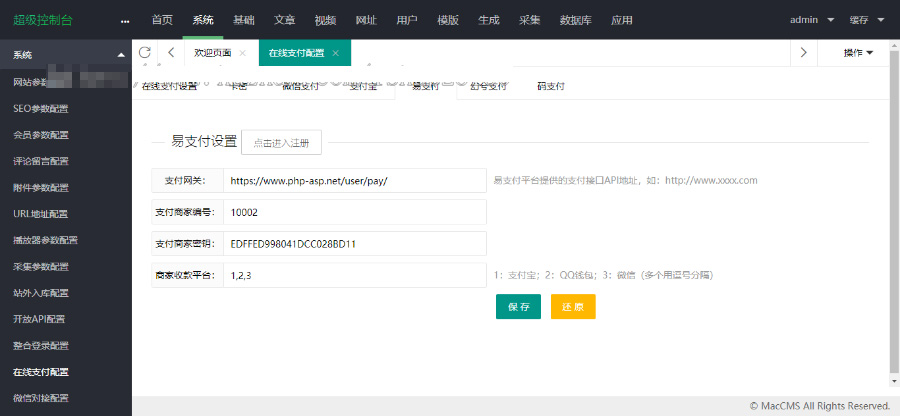Viewport: 900px width, 416px height.
Task: Click the 还原 reset button
Action: tap(573, 307)
